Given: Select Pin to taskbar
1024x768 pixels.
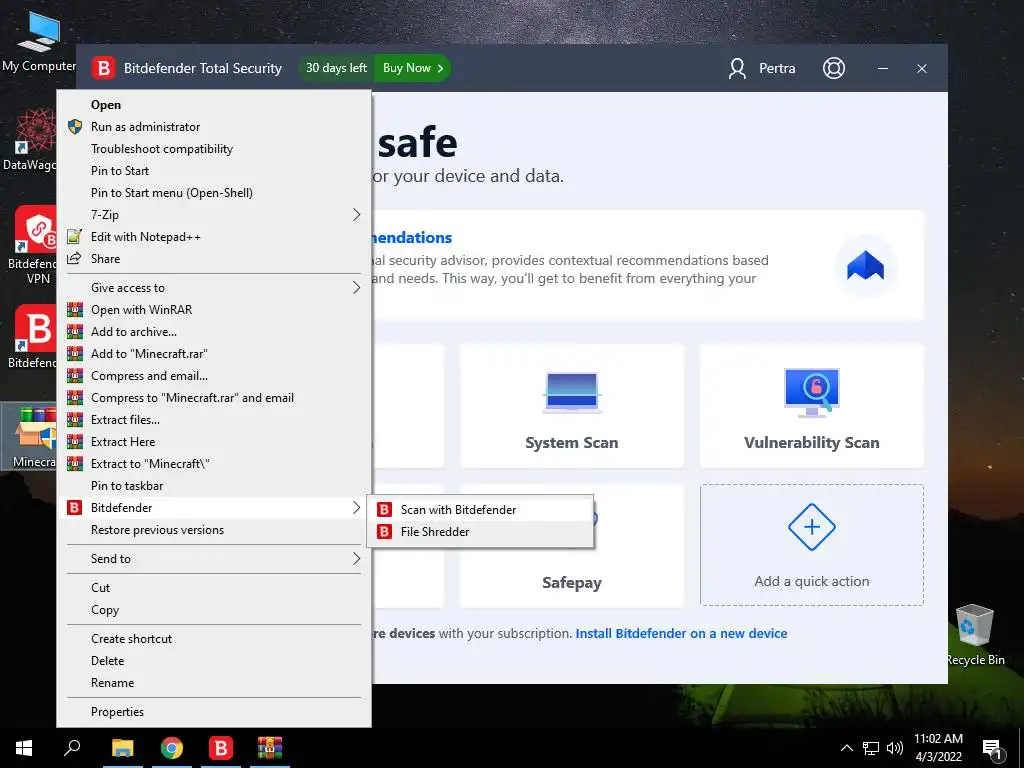Looking at the screenshot, I should tap(214, 486).
